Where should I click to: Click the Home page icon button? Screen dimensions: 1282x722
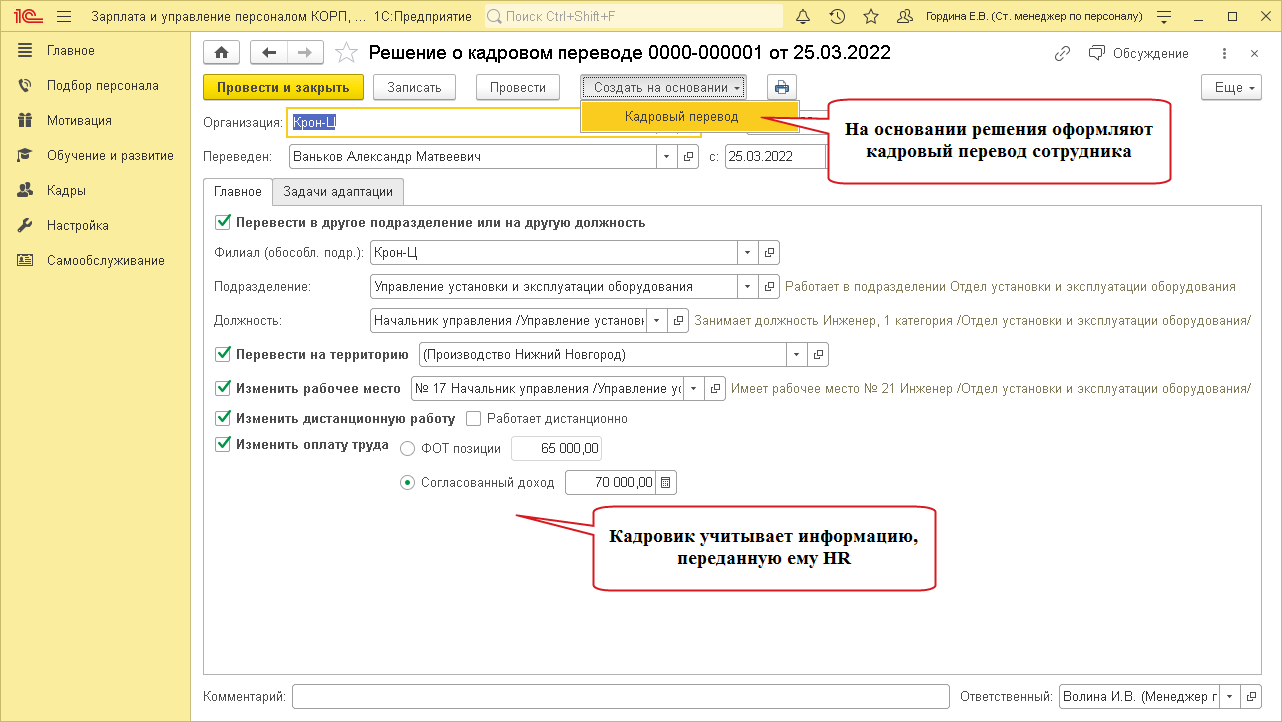221,53
